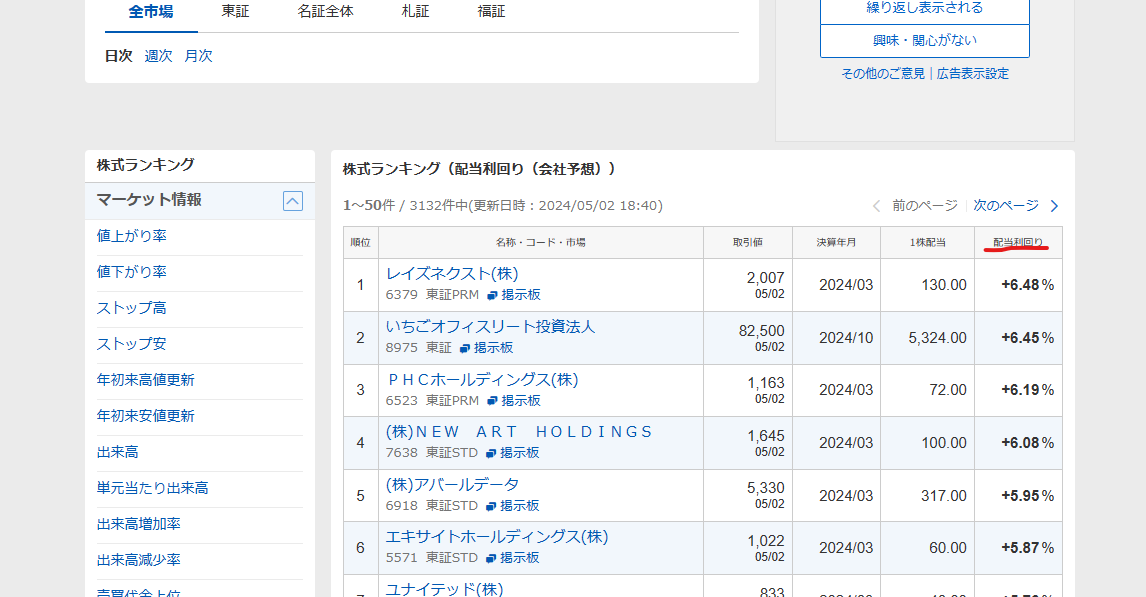Click the +6.45% dividend yield value
This screenshot has width=1146, height=597.
coord(1028,338)
